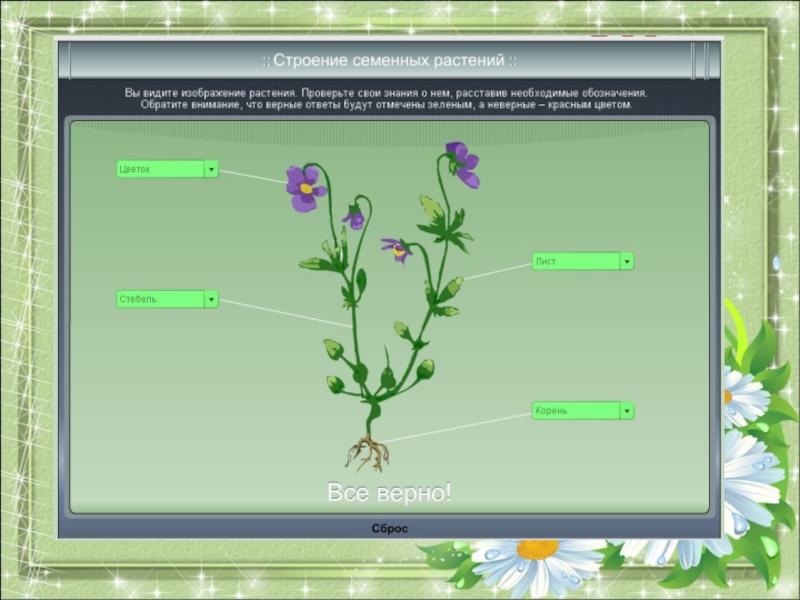Viewport: 800px width, 600px height.
Task: Open the Лист dropdown arrow
Action: point(627,261)
